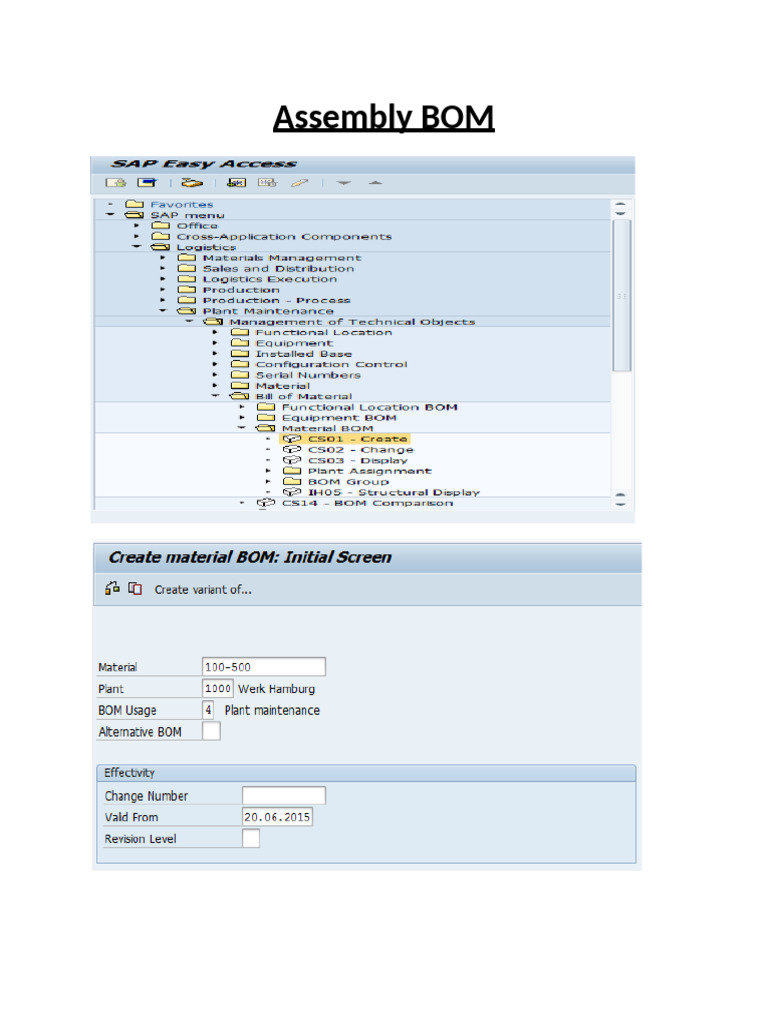The width and height of the screenshot is (768, 1024).
Task: Click the open SAP menu folder icon
Action: coord(135,215)
